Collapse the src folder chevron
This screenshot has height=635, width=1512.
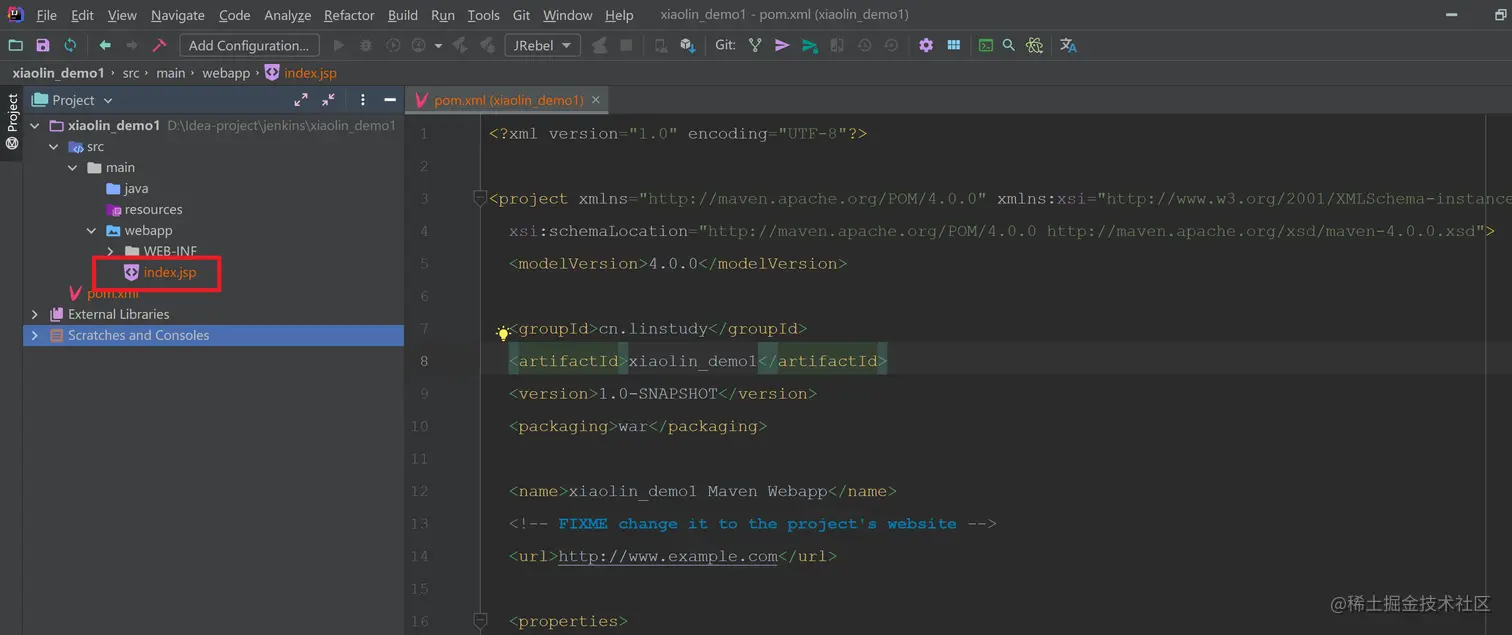point(54,147)
